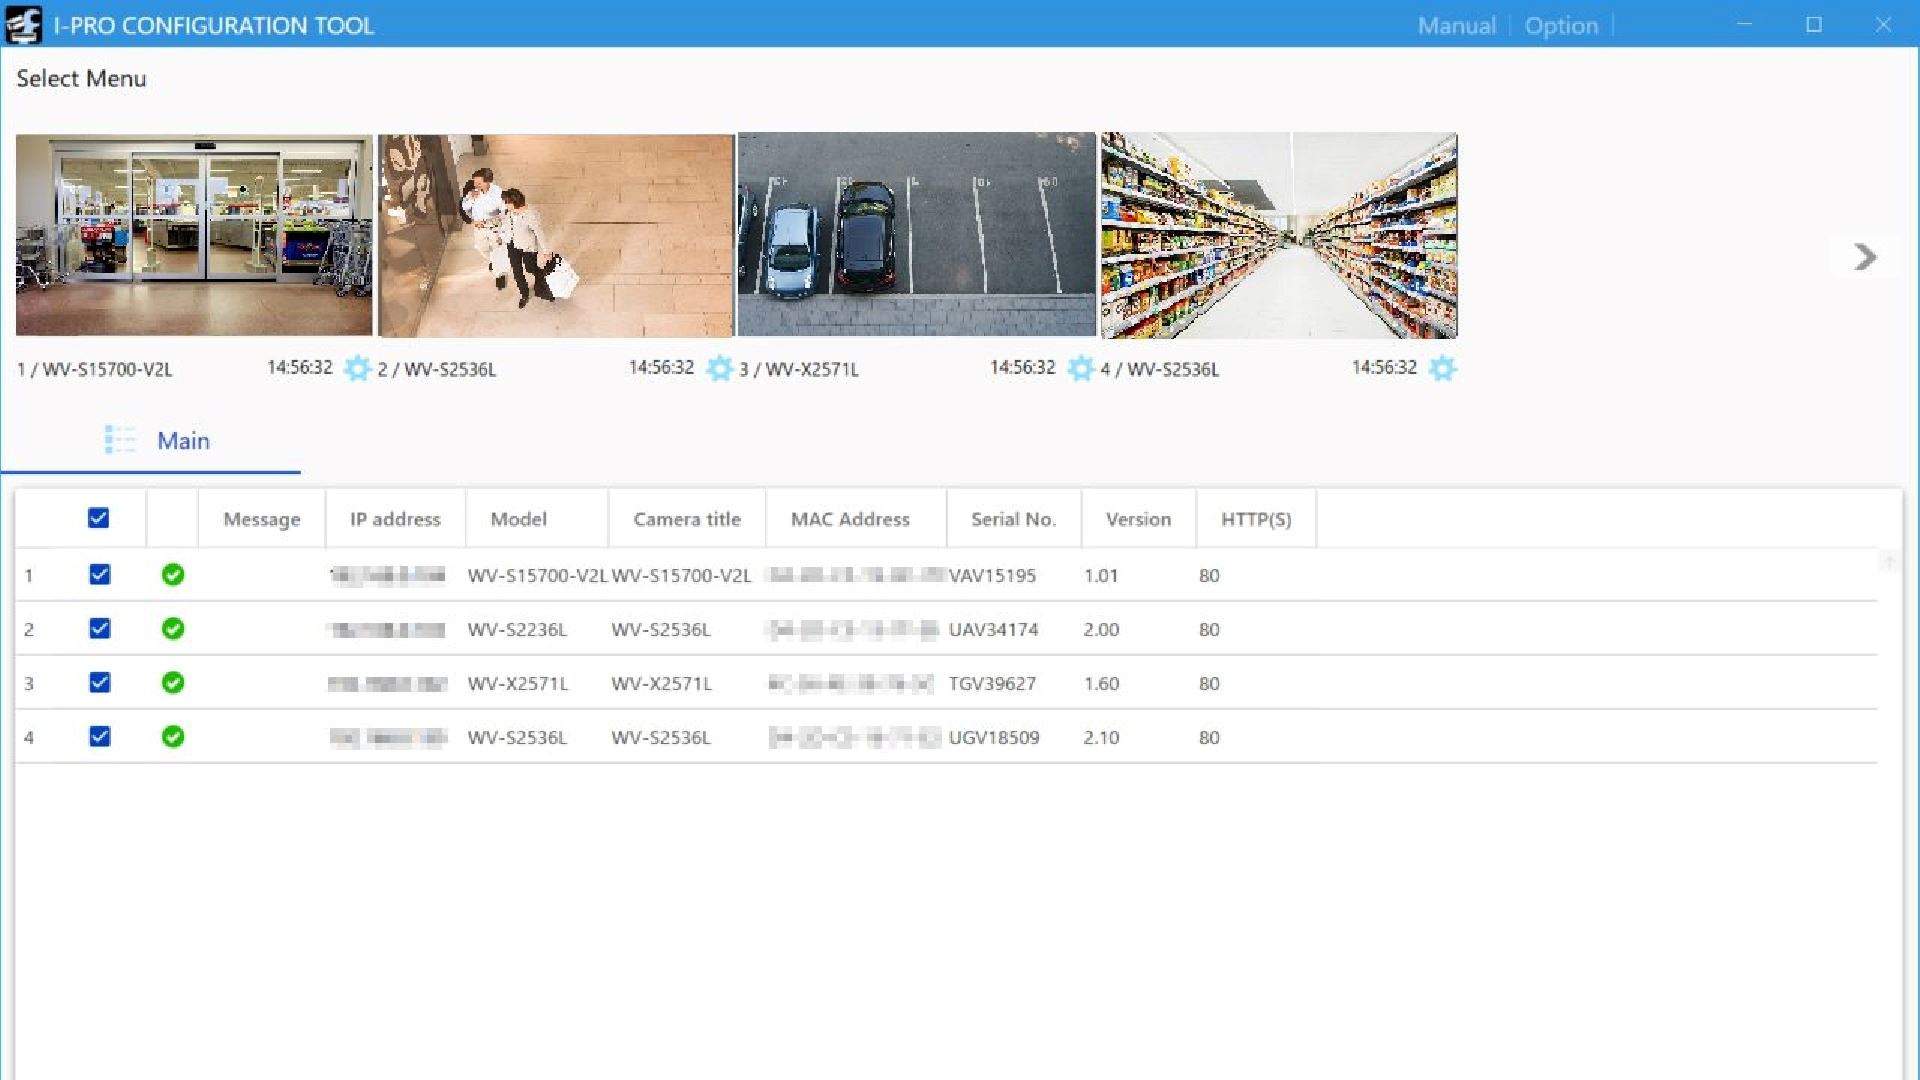Viewport: 1920px width, 1080px height.
Task: Toggle the select-all checkbox in table header
Action: click(x=98, y=518)
